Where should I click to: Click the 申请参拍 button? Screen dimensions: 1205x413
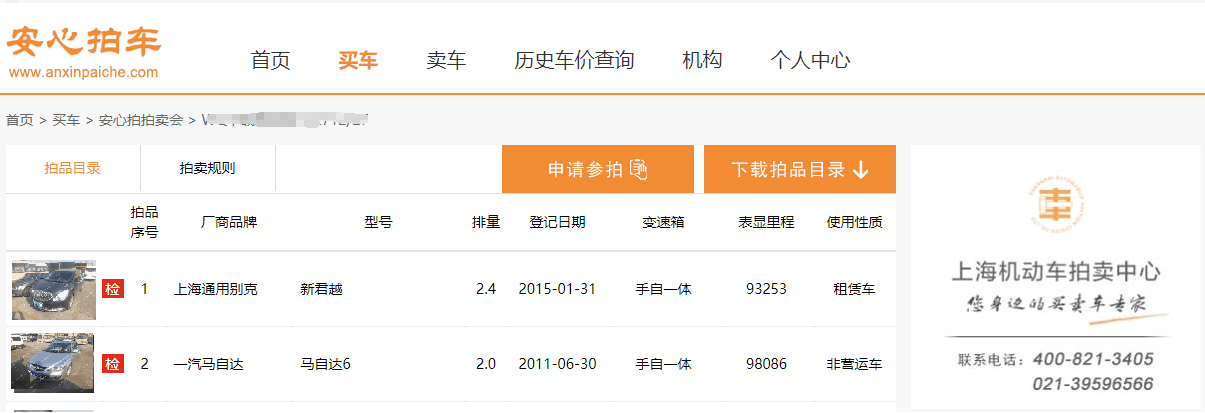tap(597, 169)
